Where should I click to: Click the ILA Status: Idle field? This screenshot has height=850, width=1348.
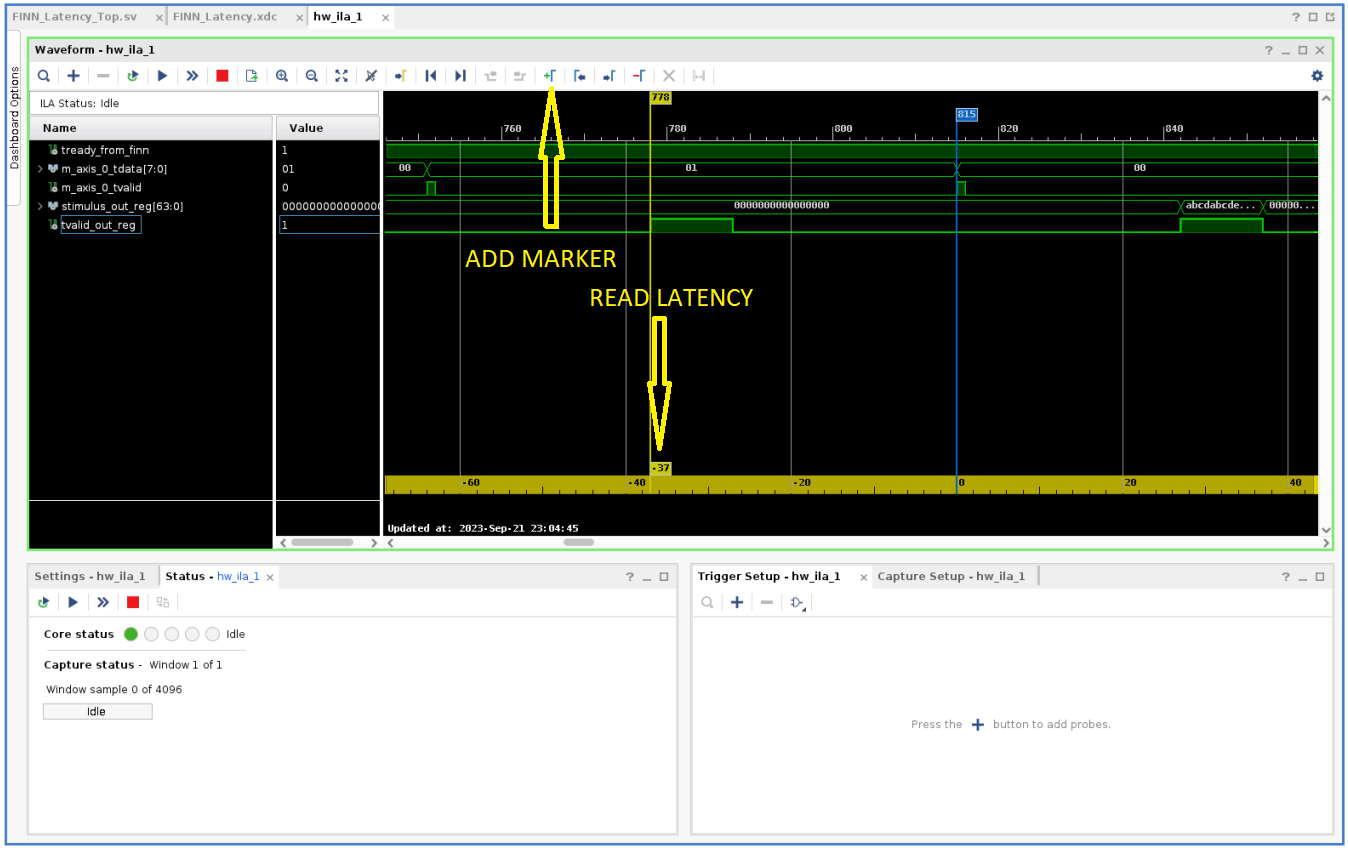[205, 103]
